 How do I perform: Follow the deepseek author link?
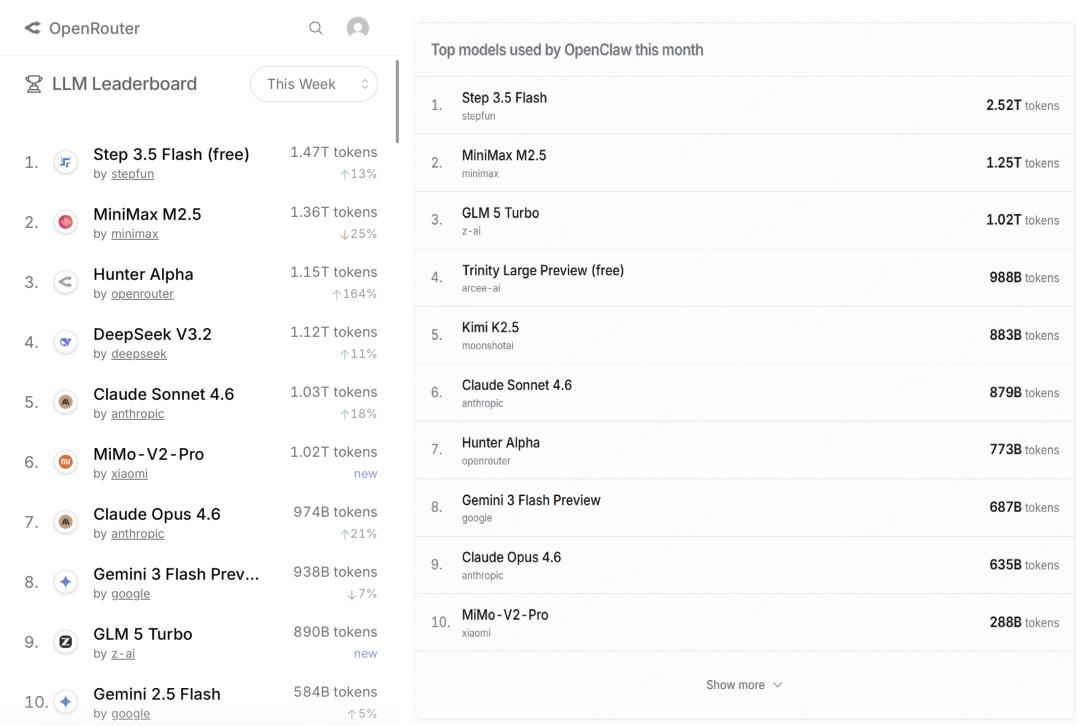[x=138, y=354]
